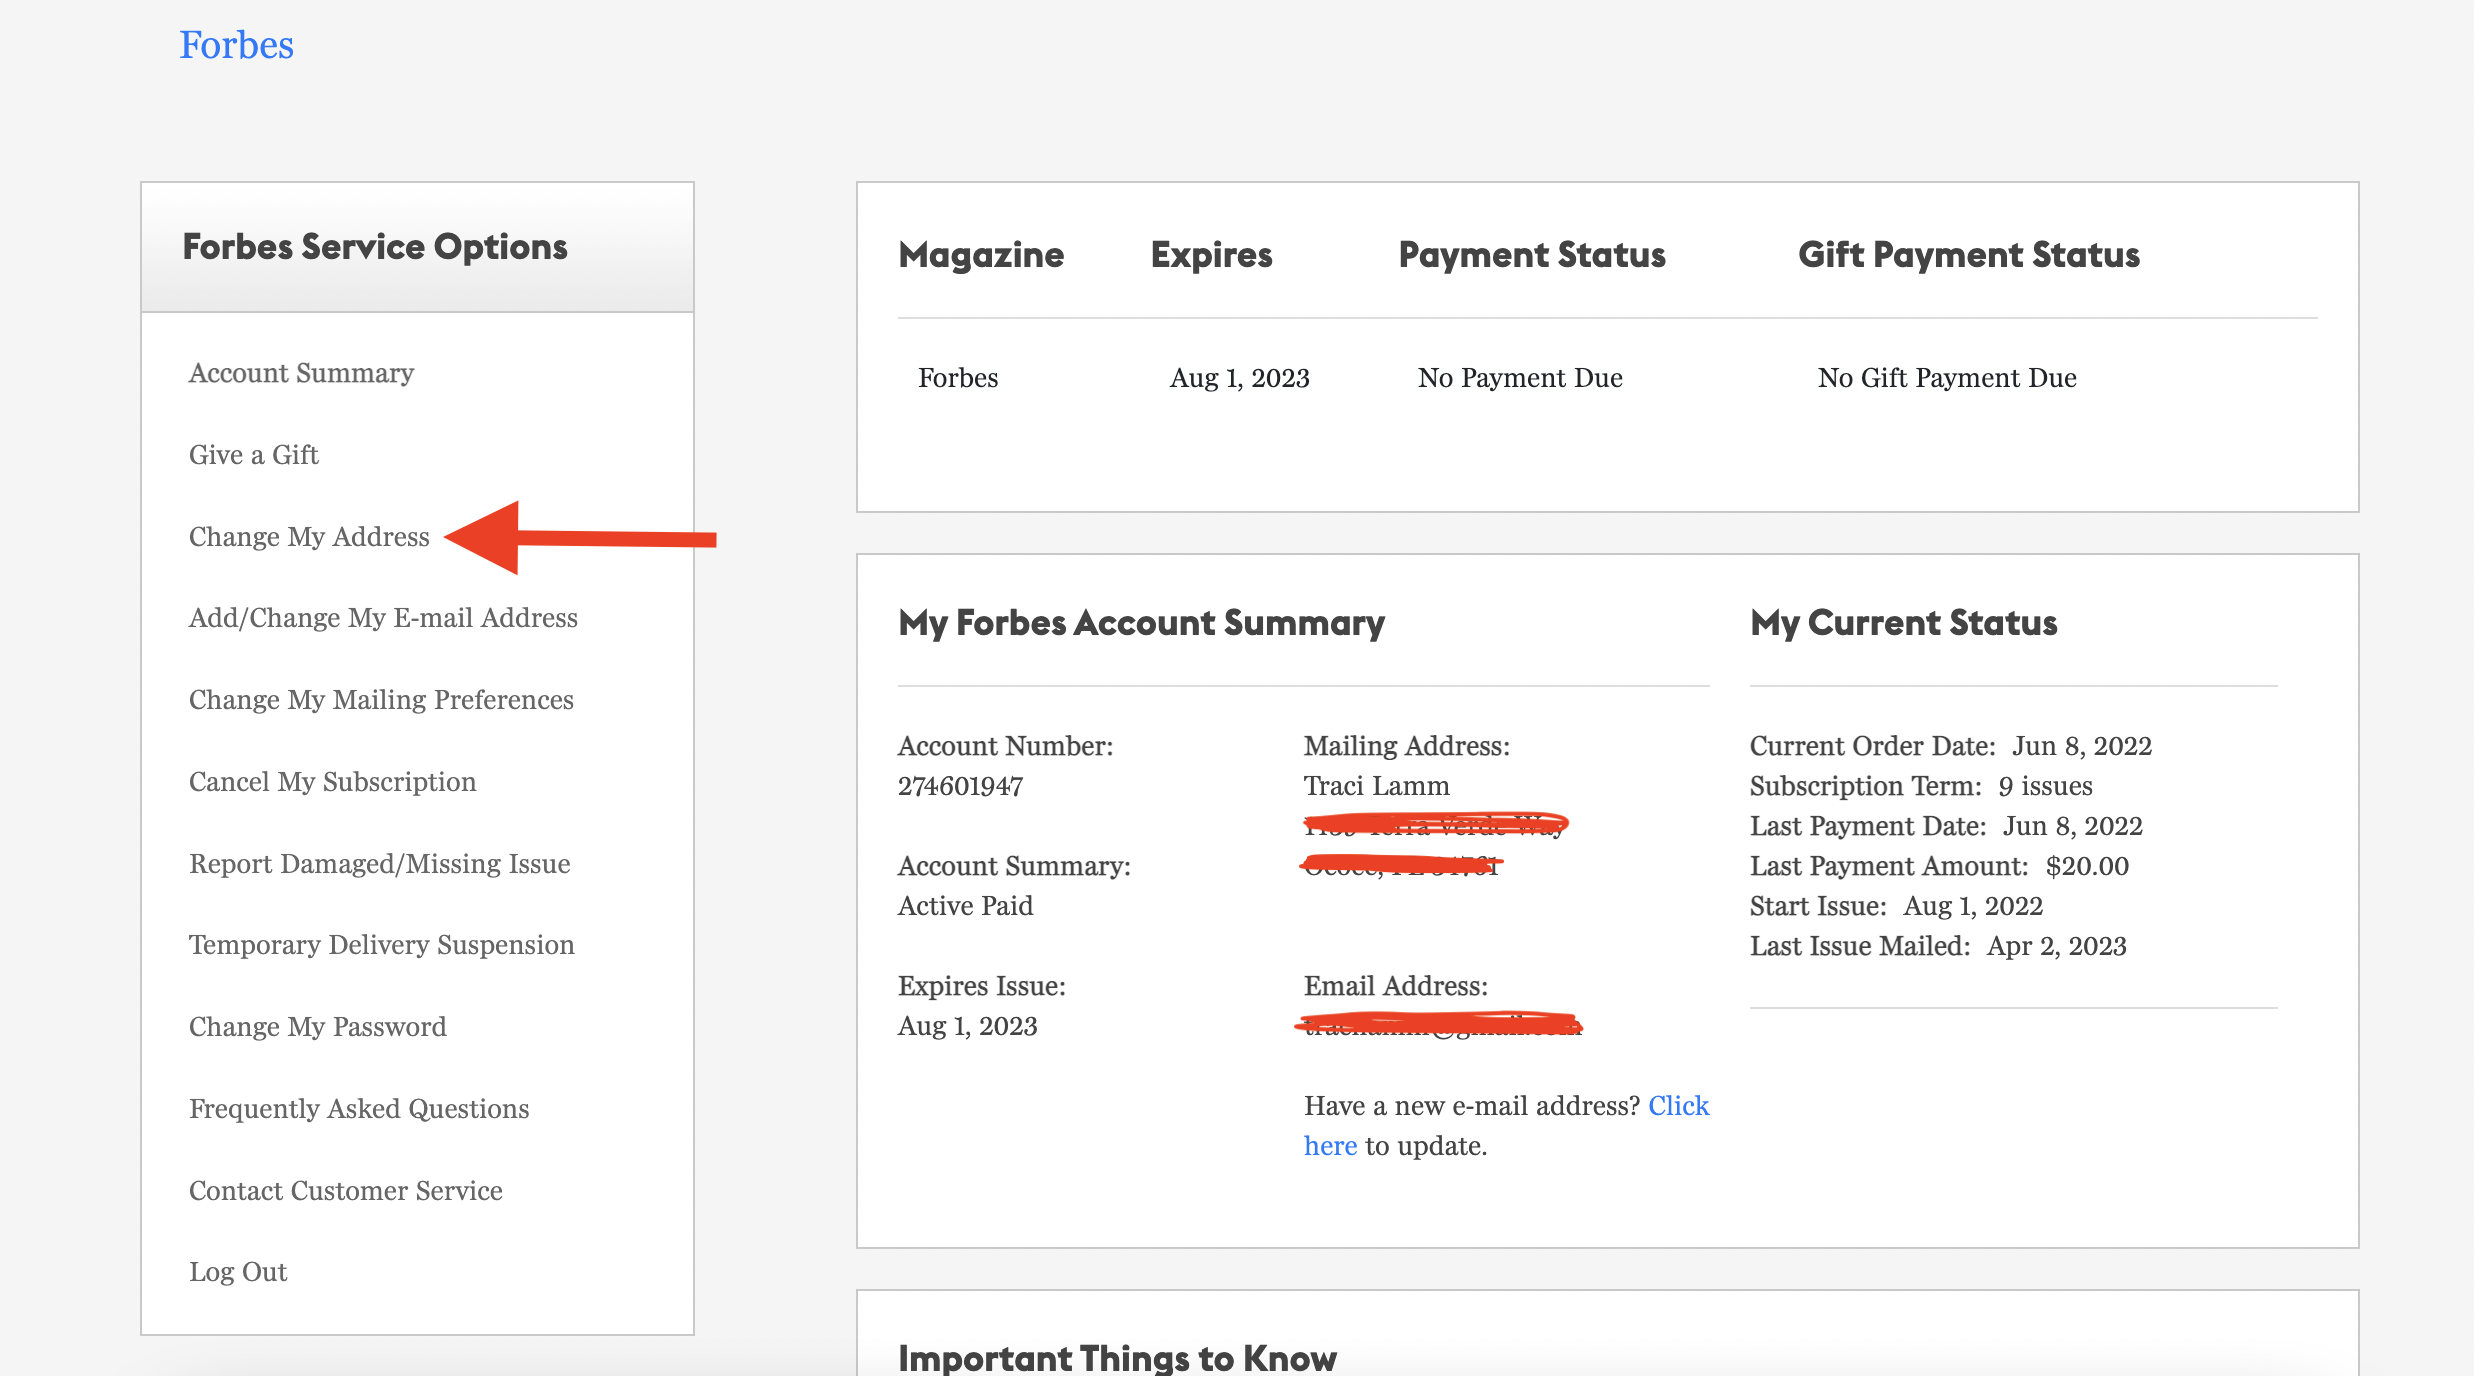The height and width of the screenshot is (1376, 2474).
Task: Open Change My Mailing Preferences
Action: (x=381, y=700)
